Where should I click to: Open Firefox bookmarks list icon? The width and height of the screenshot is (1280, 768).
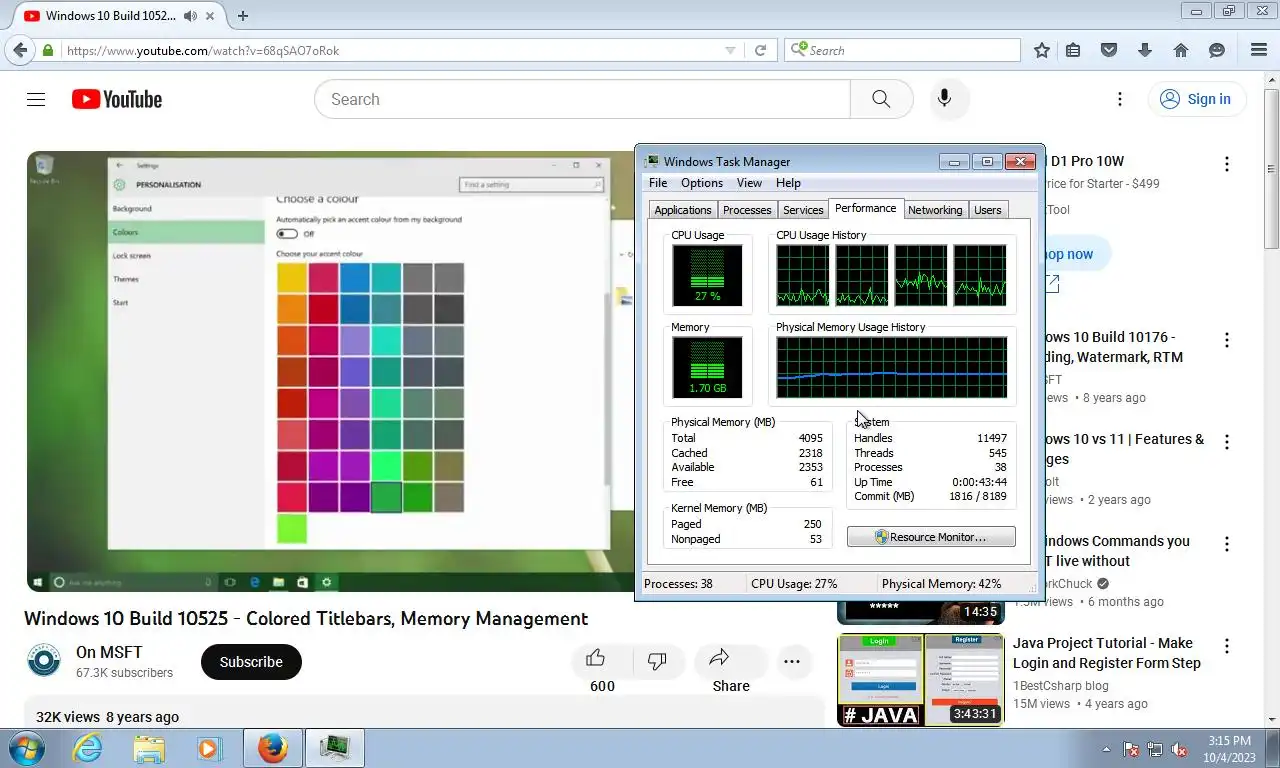pyautogui.click(x=1073, y=50)
